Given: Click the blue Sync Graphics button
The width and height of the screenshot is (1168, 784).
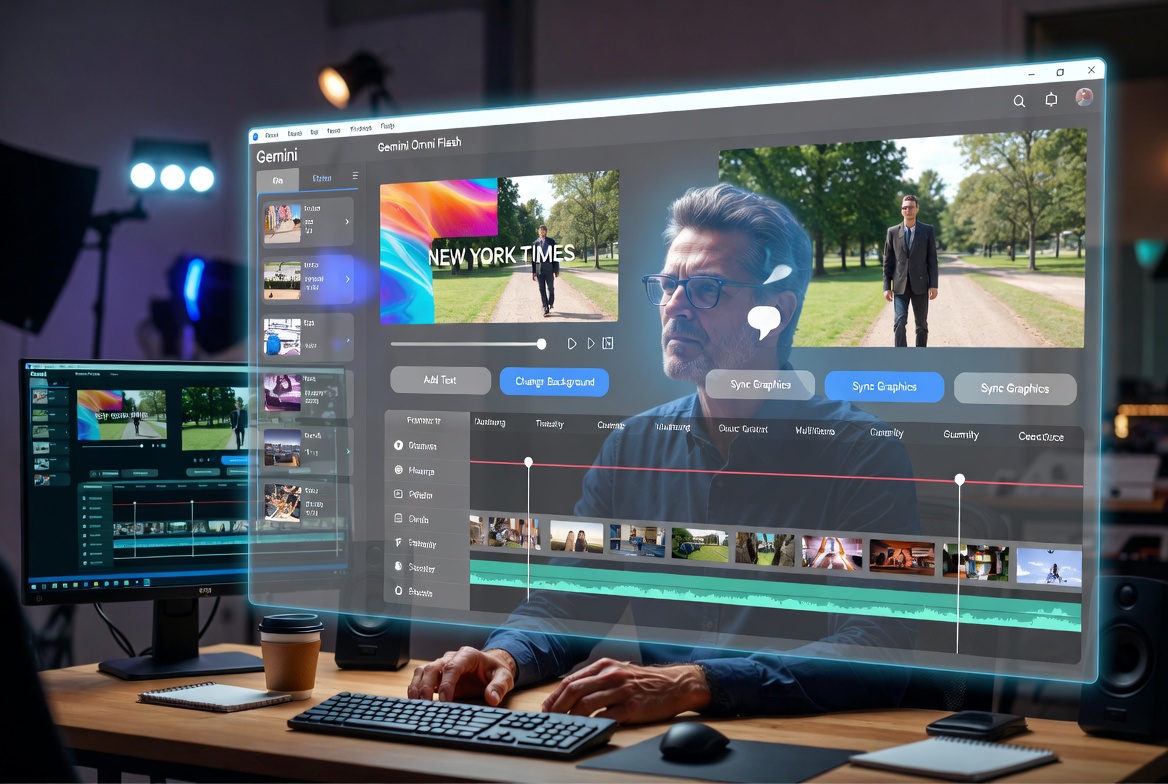Looking at the screenshot, I should click(x=884, y=387).
